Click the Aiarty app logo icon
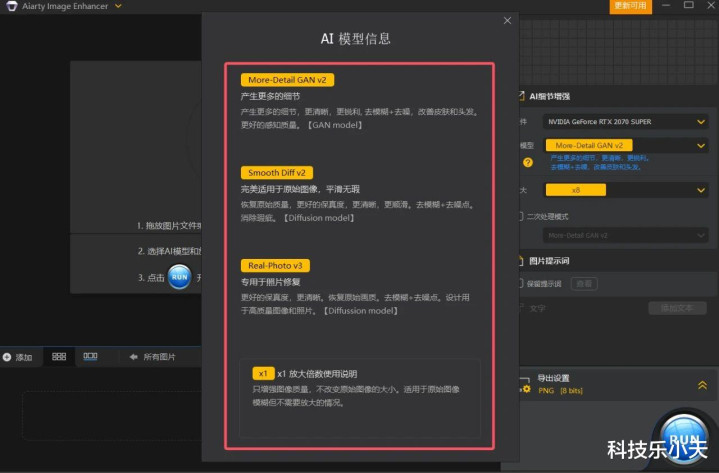719x473 pixels. [12, 6]
